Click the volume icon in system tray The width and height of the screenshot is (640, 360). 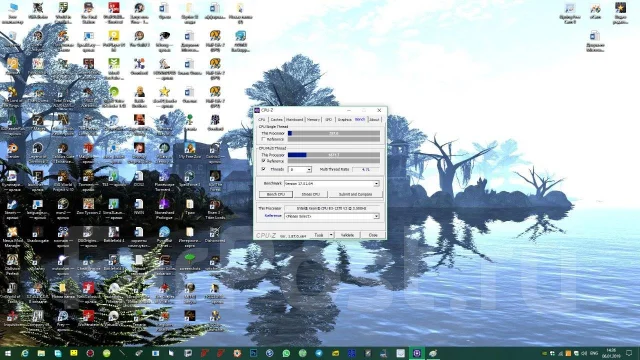(x=584, y=353)
